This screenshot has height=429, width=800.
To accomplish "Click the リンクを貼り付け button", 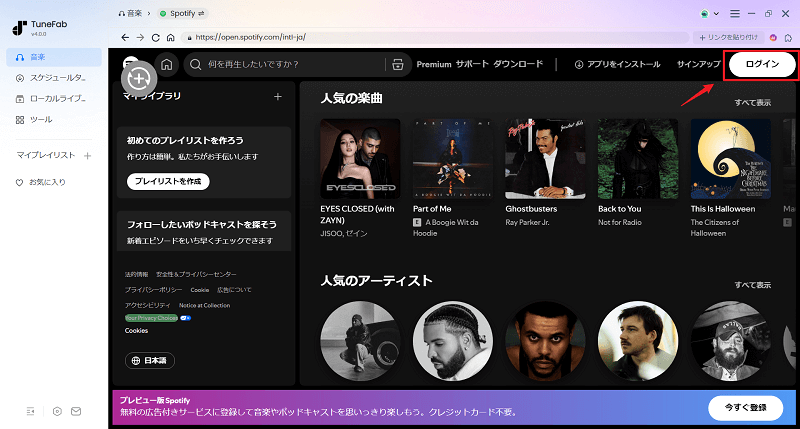I will (x=728, y=37).
